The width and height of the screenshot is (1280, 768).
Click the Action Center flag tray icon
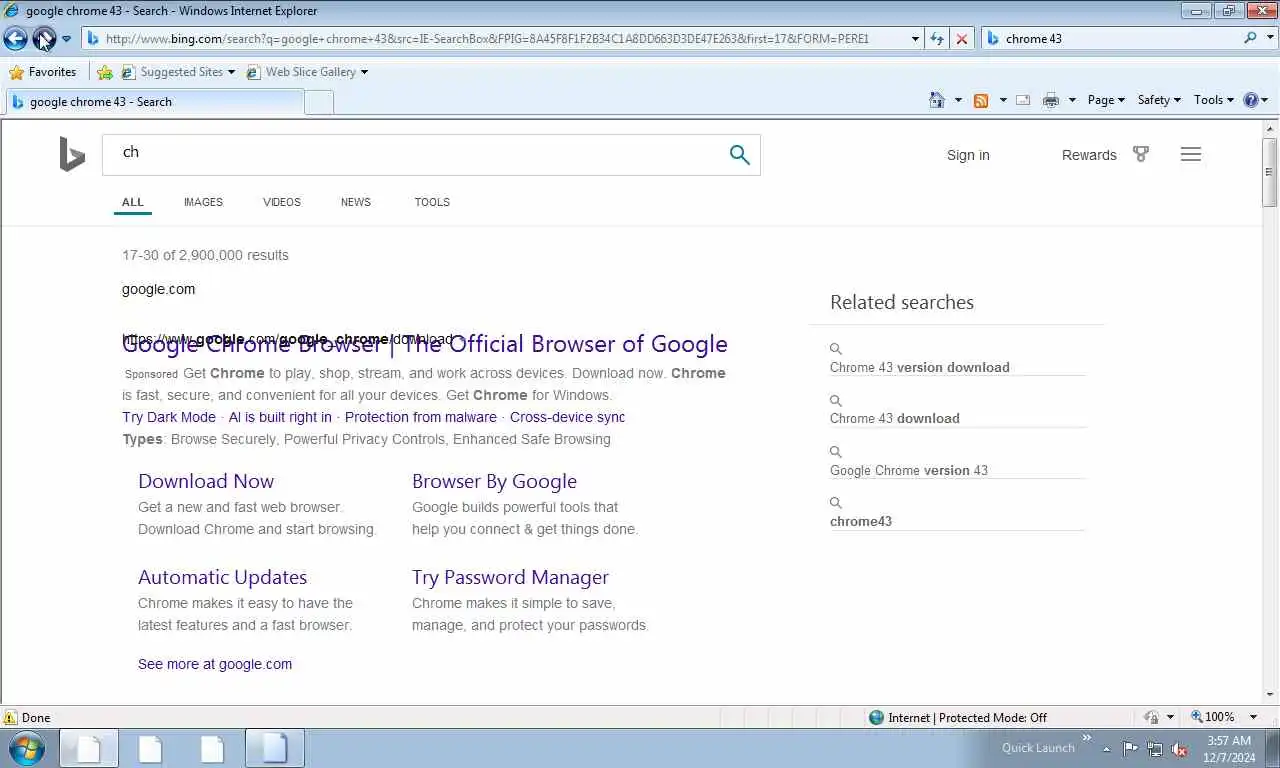point(1130,748)
